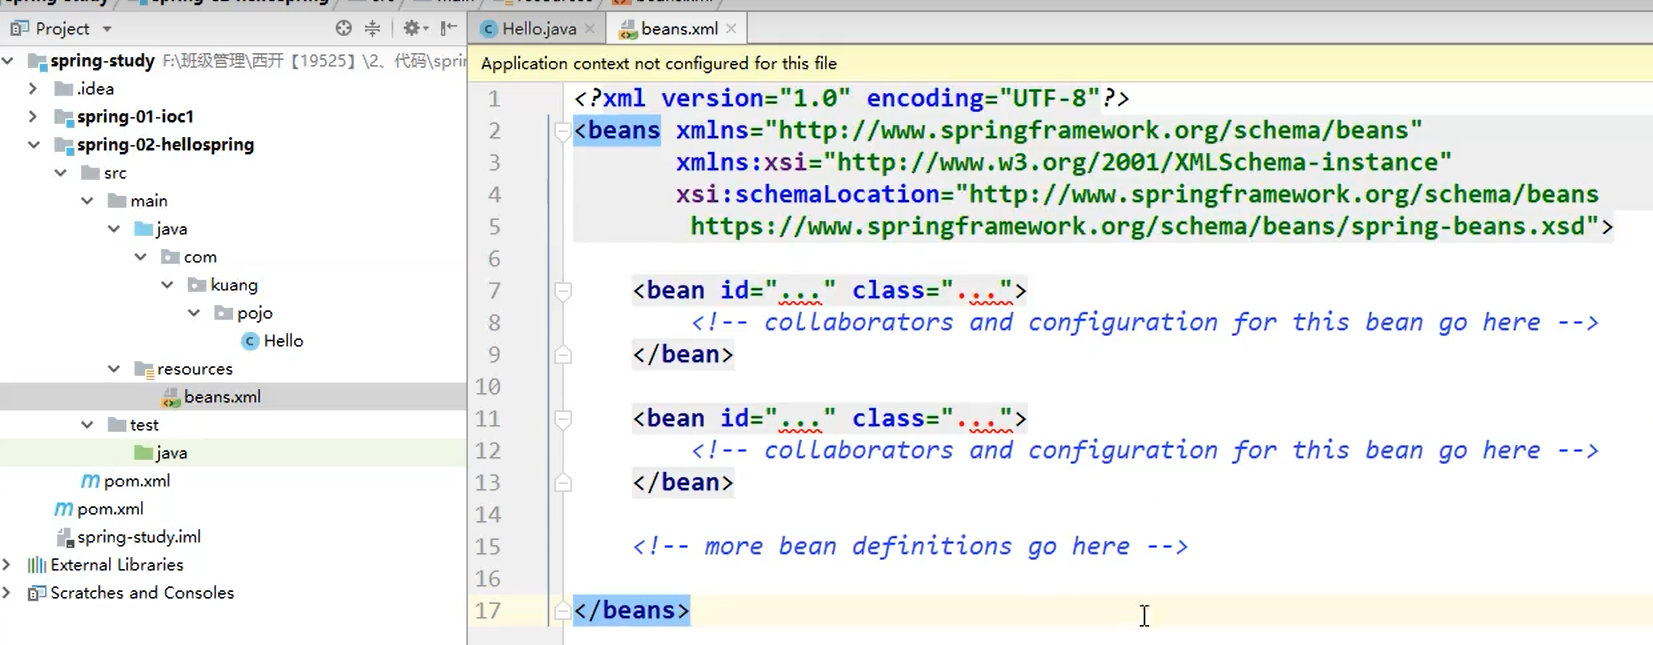The width and height of the screenshot is (1653, 645).
Task: Collapse the kuang package
Action: click(x=168, y=285)
